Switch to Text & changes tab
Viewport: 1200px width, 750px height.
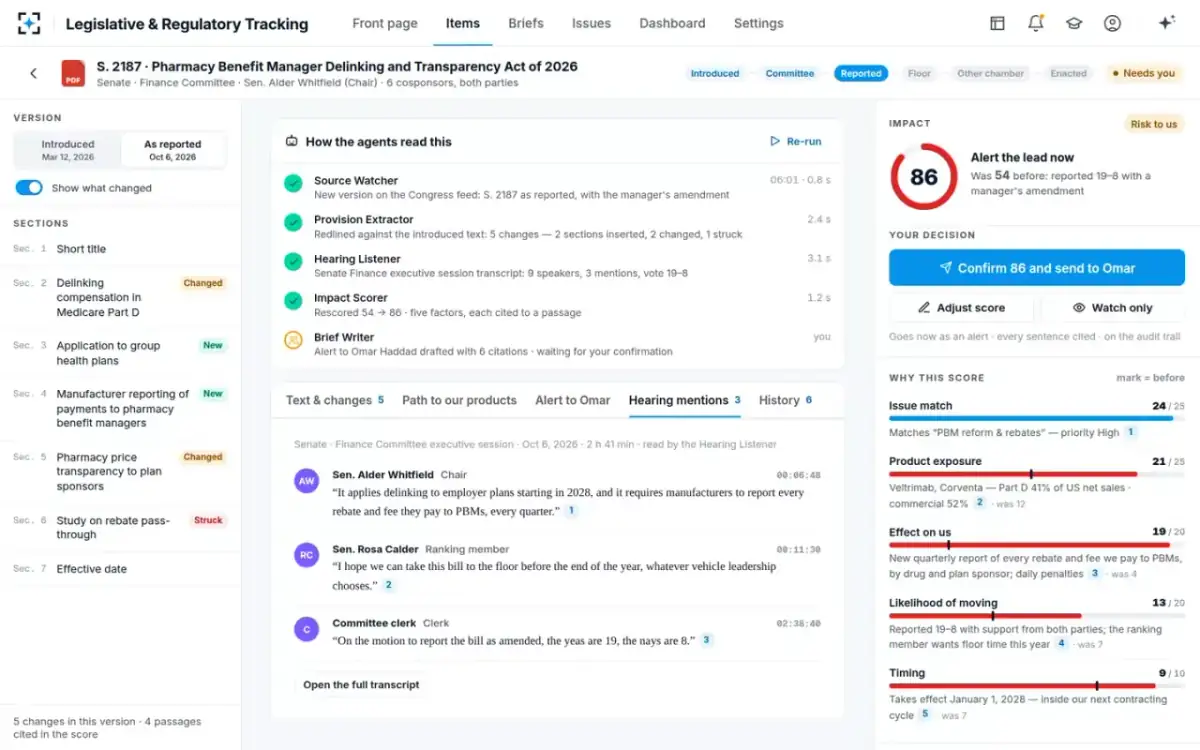point(335,400)
